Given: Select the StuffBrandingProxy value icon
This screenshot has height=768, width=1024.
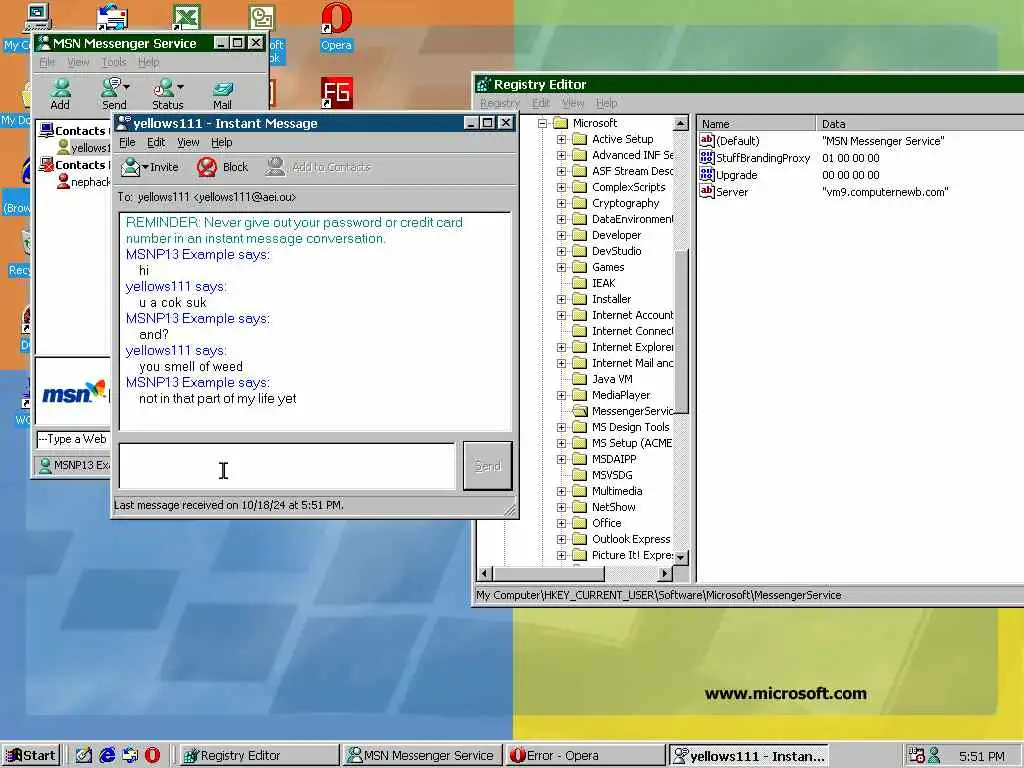Looking at the screenshot, I should click(x=707, y=157).
